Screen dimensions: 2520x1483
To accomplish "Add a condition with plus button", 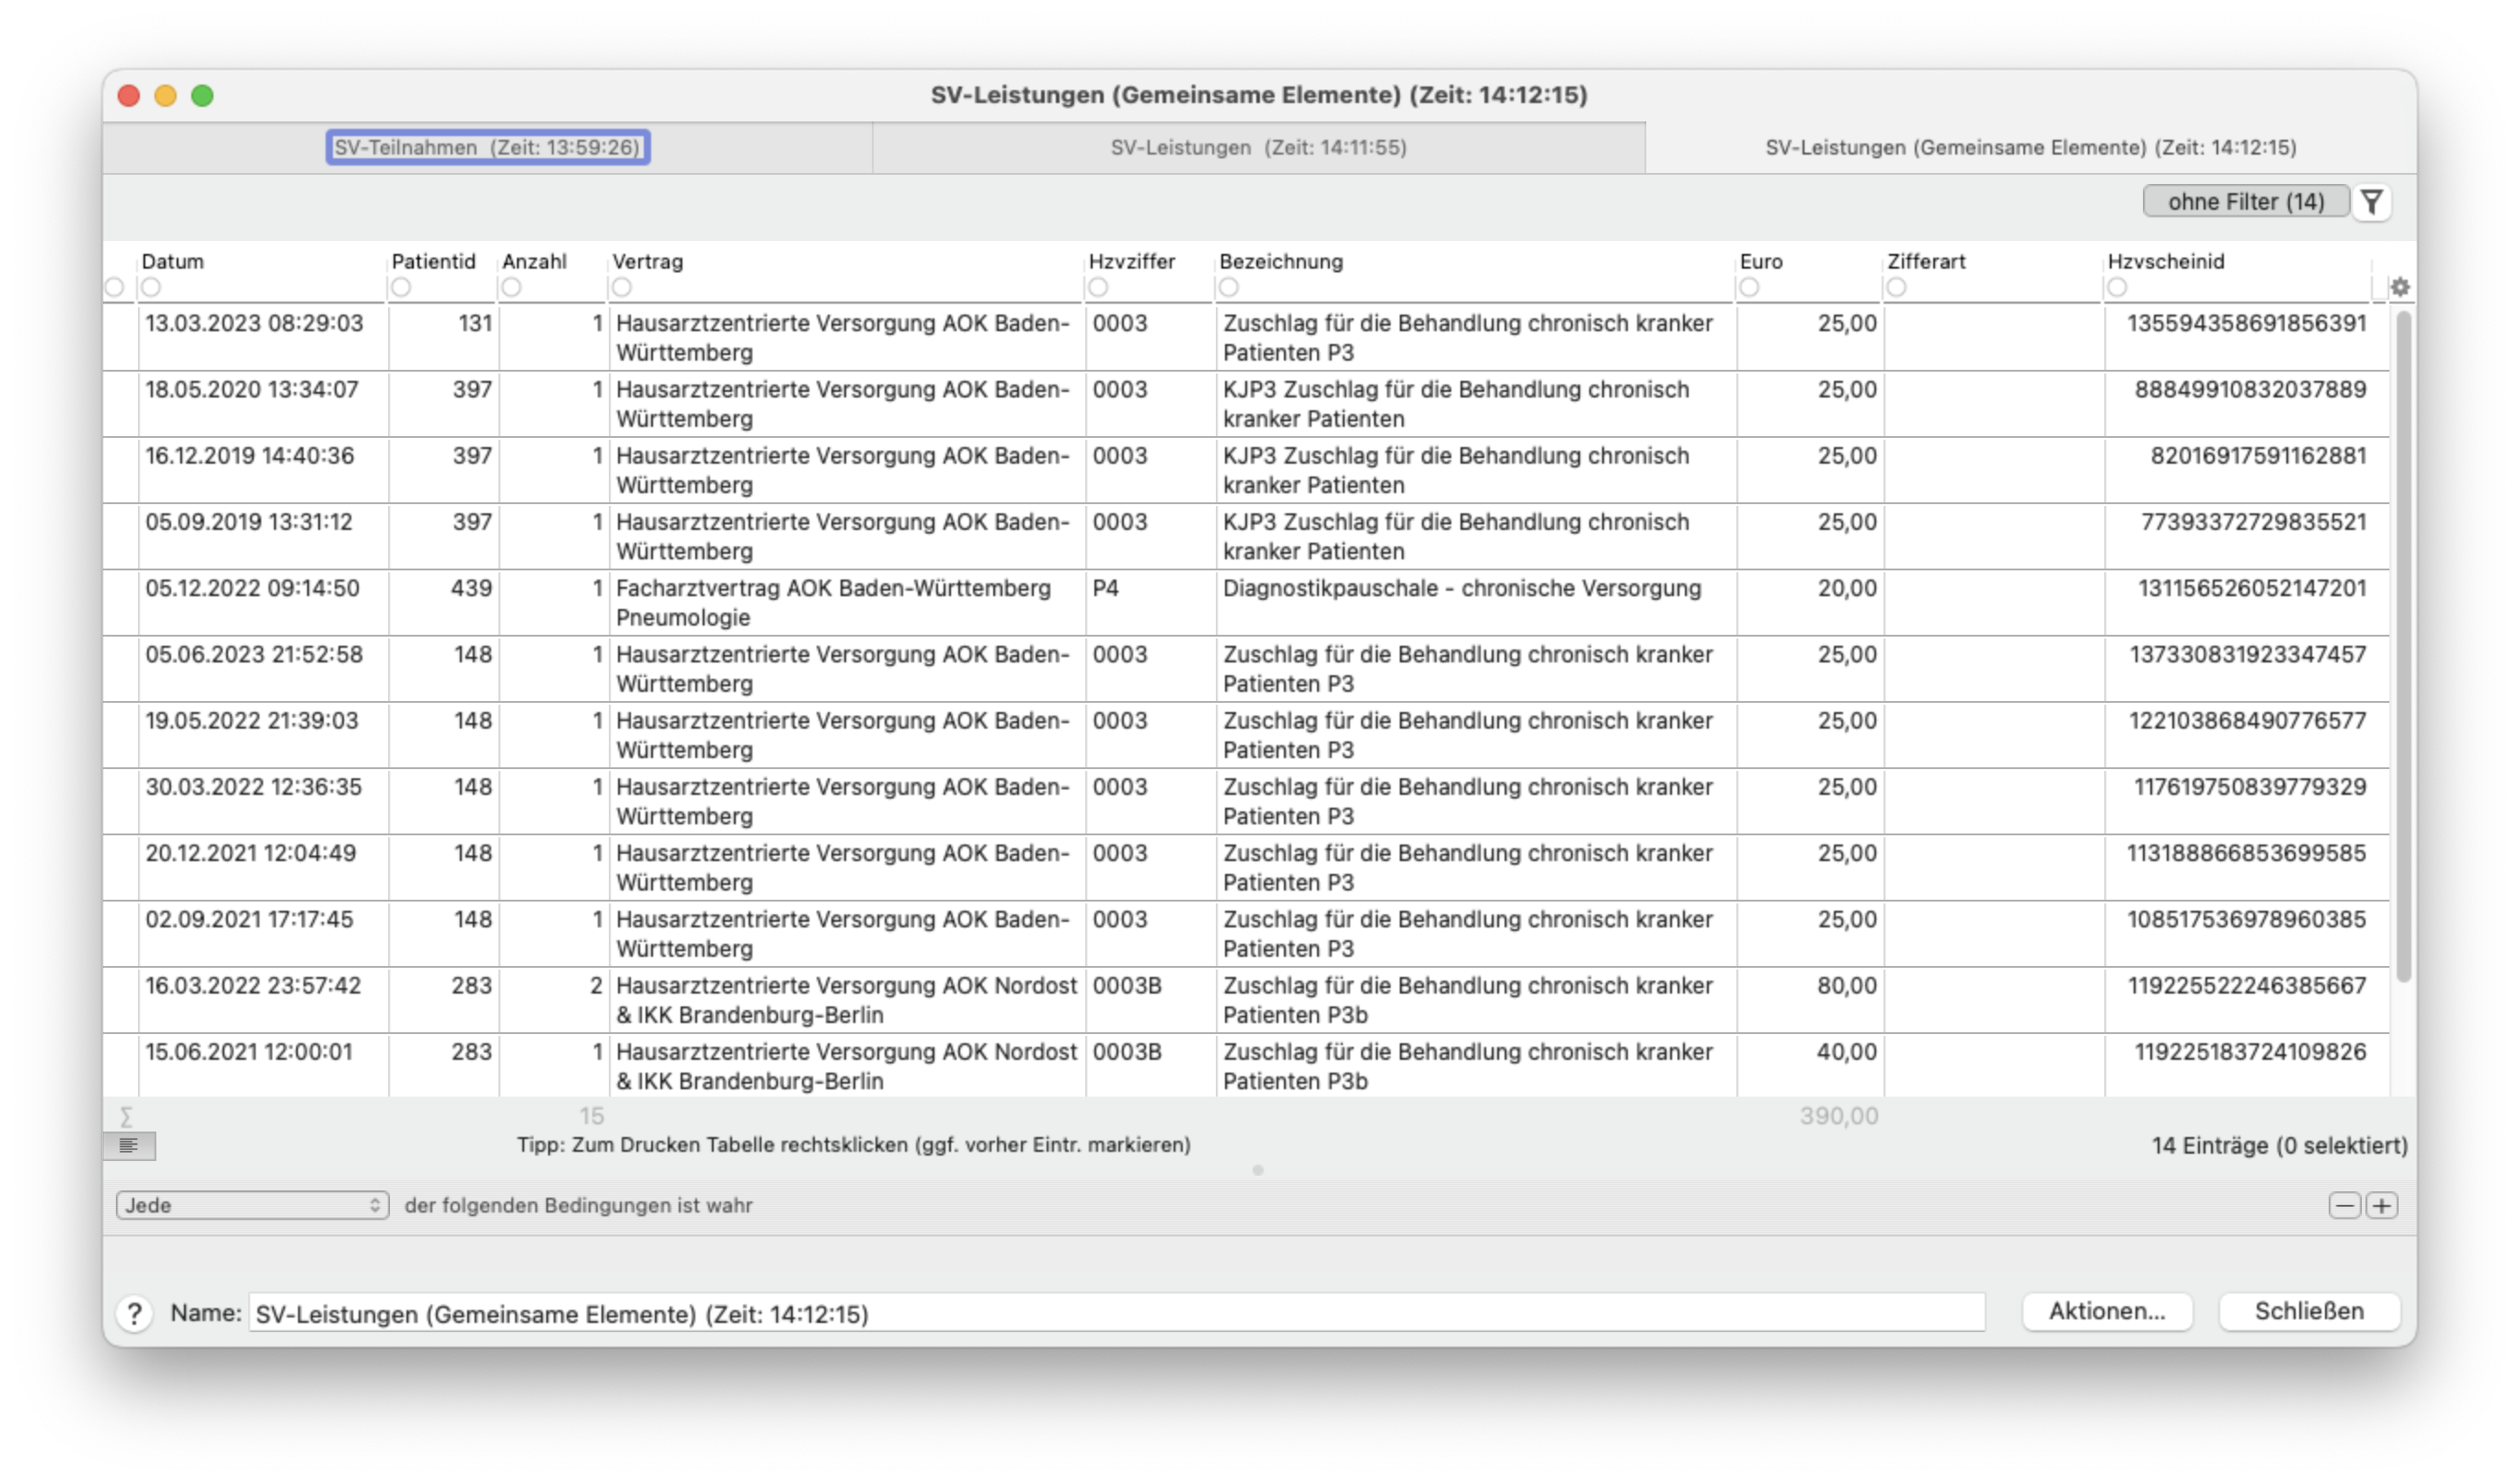I will 2382,1205.
